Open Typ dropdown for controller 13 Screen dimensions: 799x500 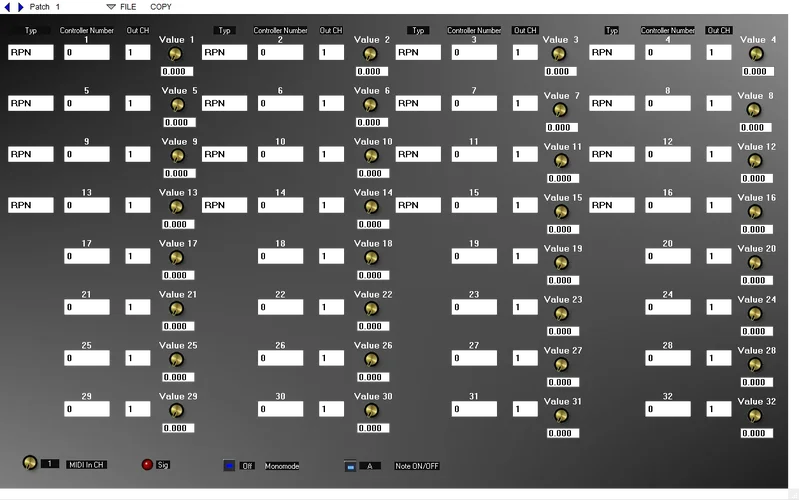(31, 205)
